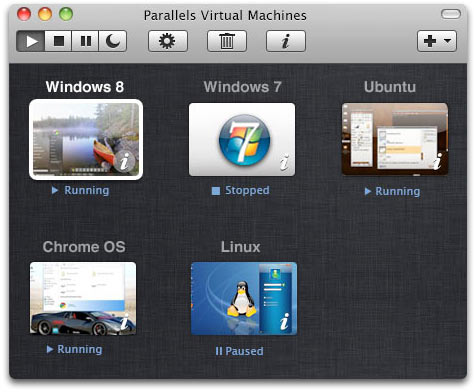Open configuration with the gear button
Viewport: 474px width, 392px height.
(168, 41)
